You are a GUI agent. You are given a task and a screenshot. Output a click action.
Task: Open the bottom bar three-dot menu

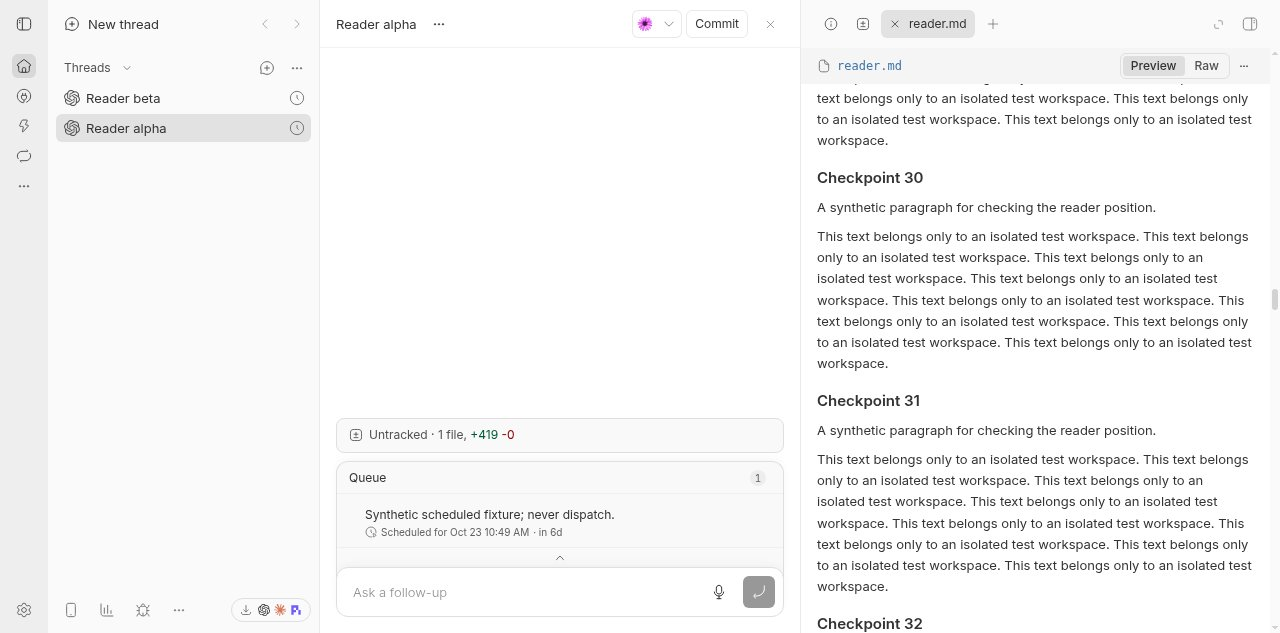tap(179, 610)
